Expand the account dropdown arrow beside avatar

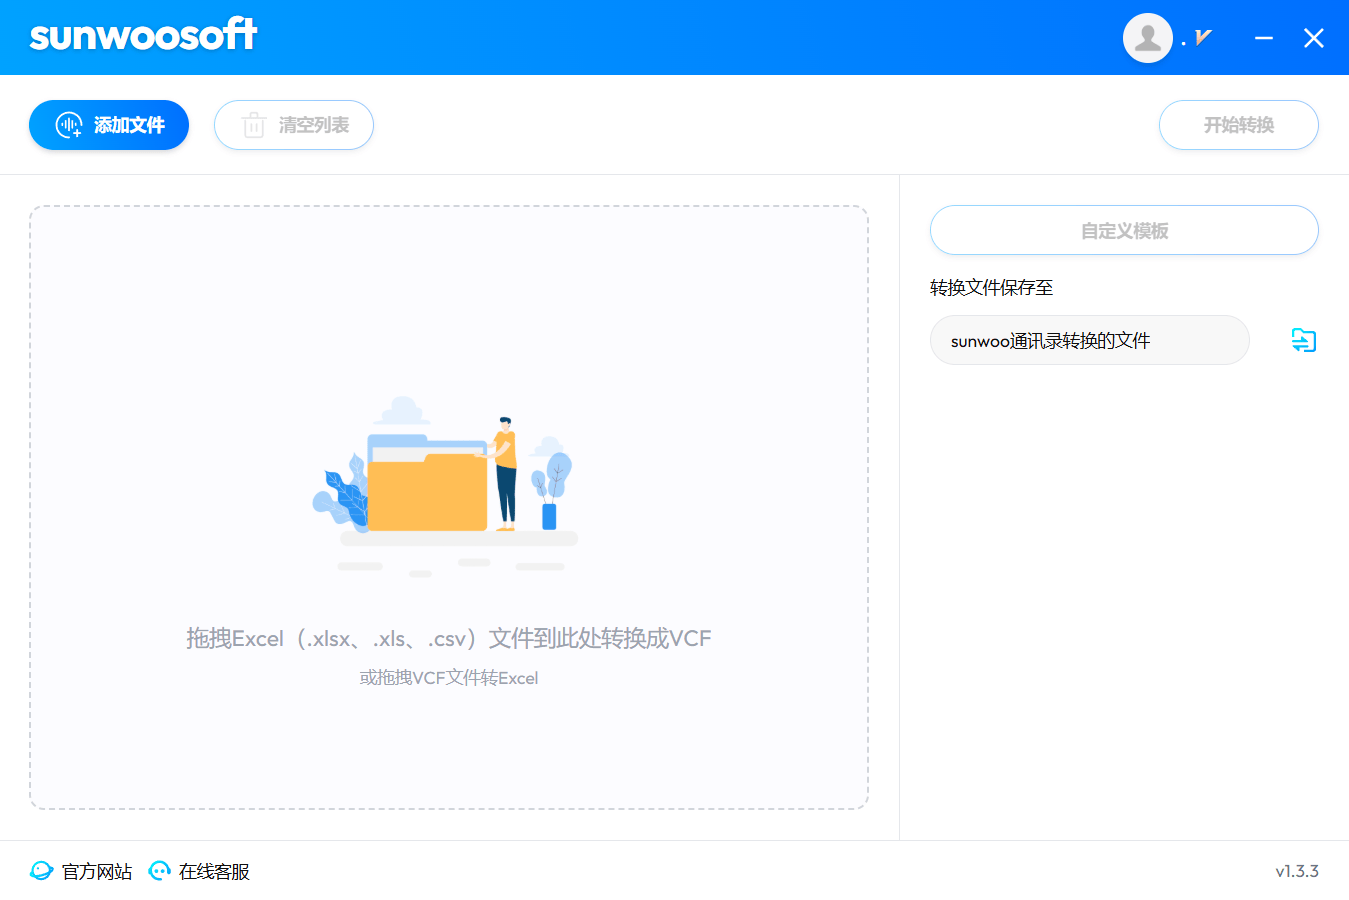pos(1203,38)
